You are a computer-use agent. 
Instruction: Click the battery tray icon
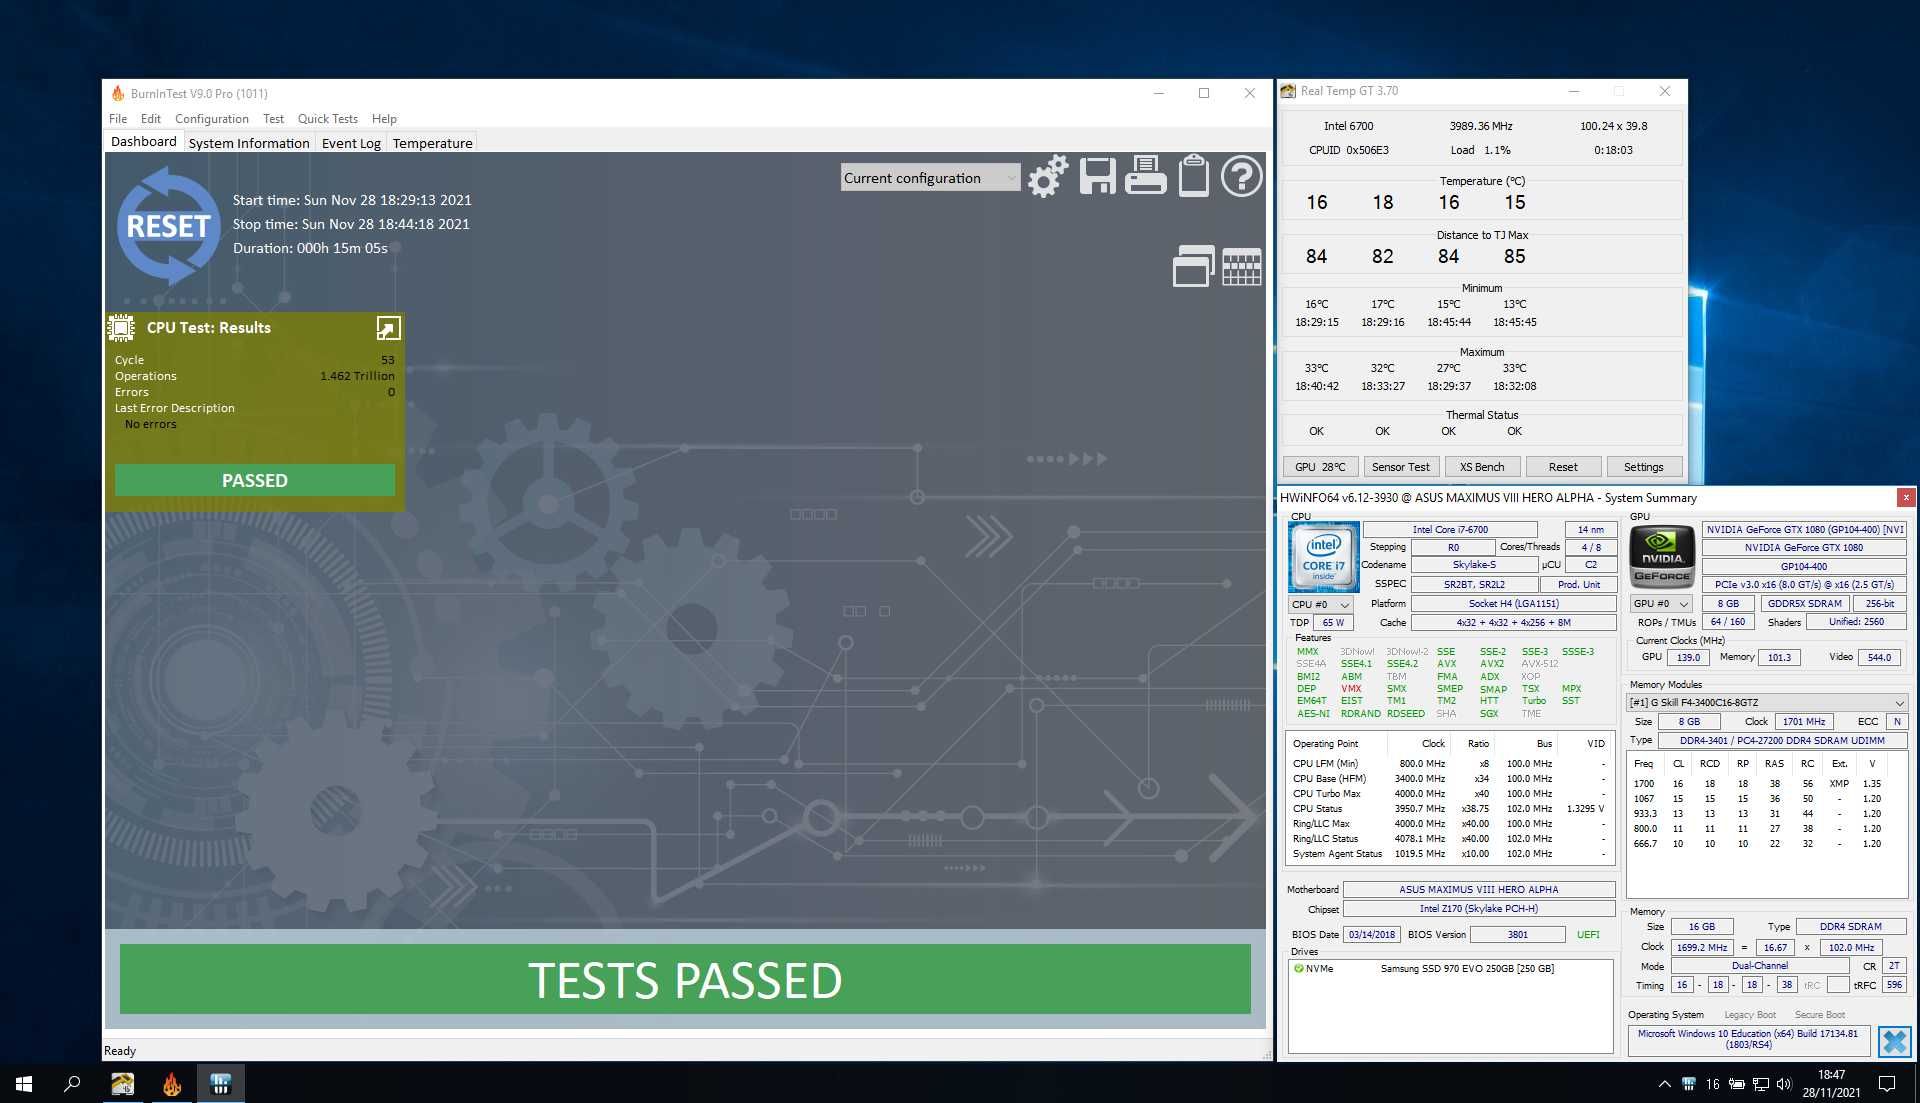1737,1084
